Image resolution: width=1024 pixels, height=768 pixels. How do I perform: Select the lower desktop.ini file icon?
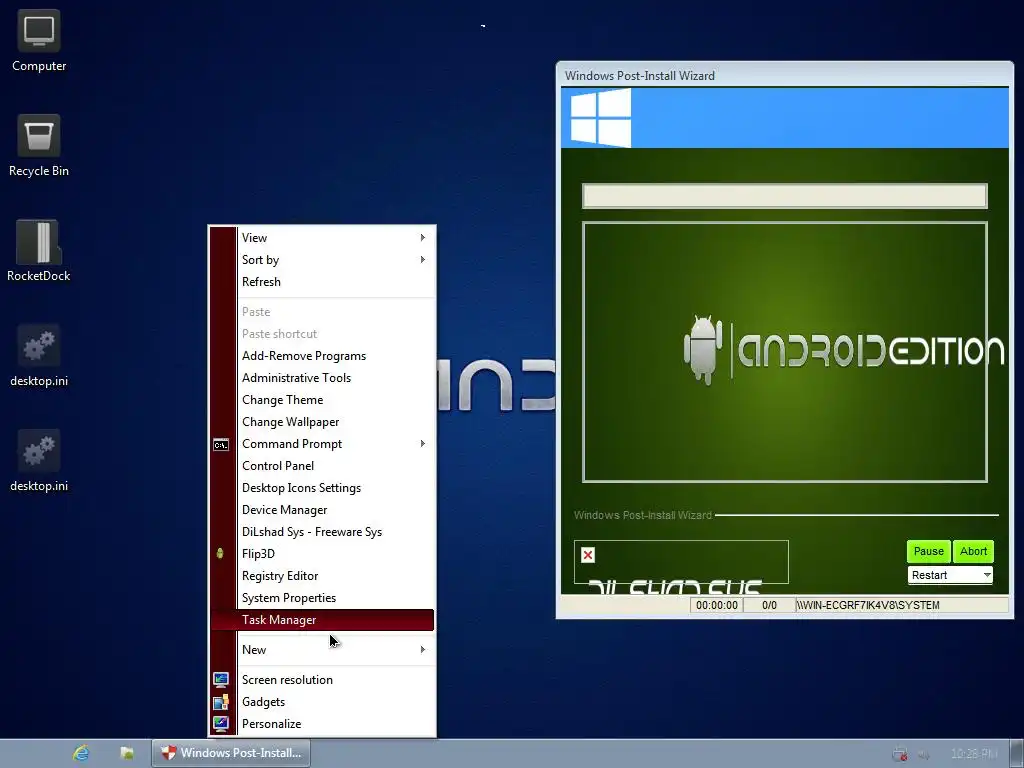(x=39, y=461)
